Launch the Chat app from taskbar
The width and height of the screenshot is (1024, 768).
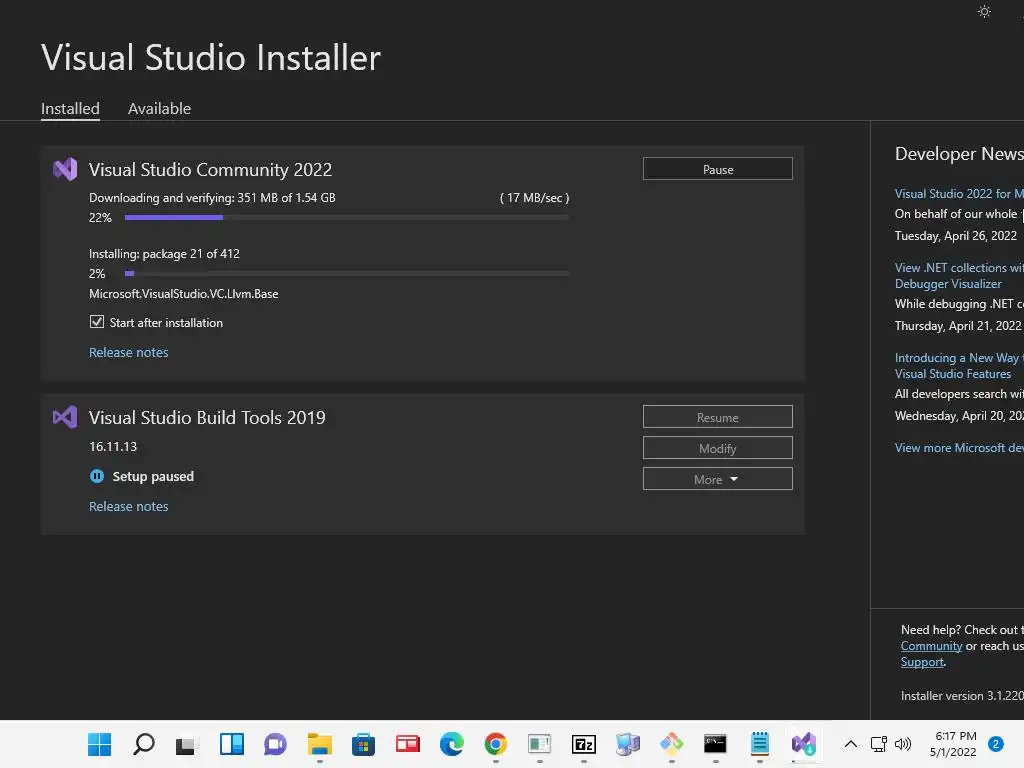coord(276,744)
